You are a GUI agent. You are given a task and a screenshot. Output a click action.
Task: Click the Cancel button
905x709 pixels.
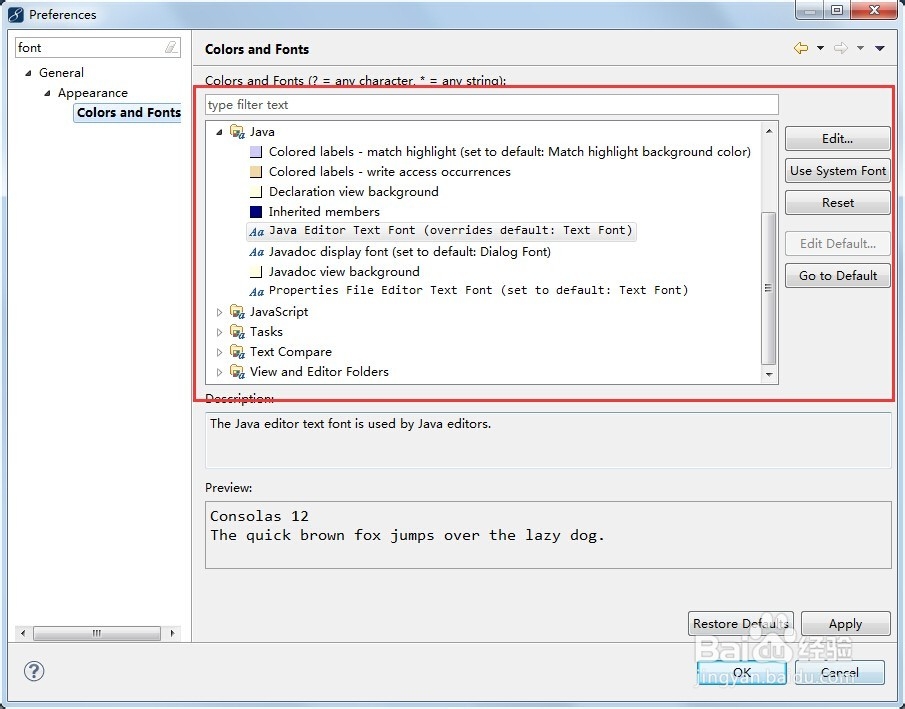point(840,673)
